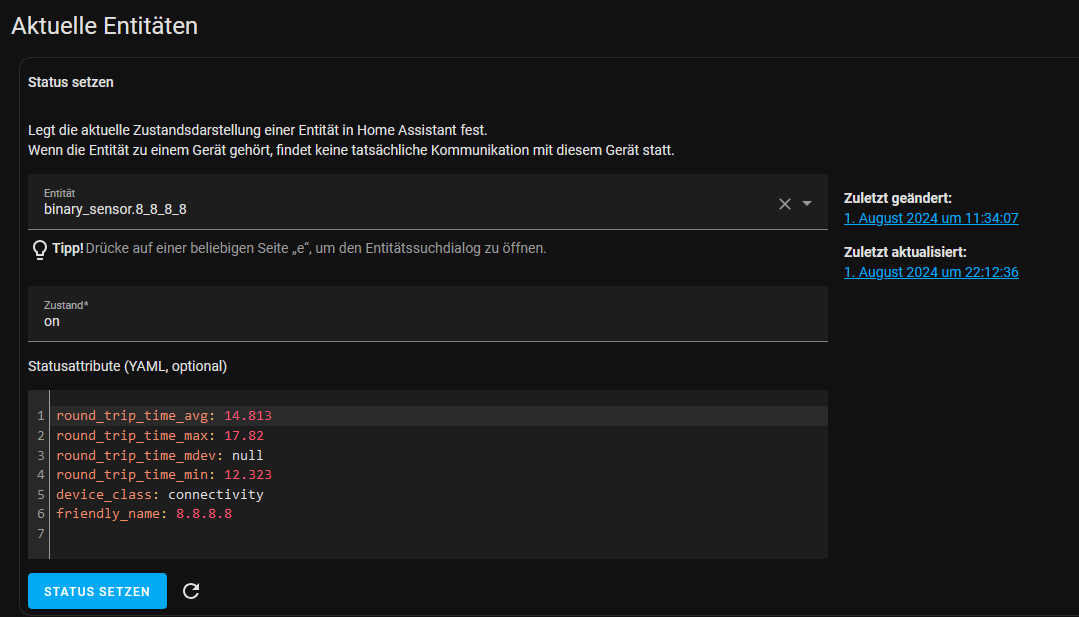Click line number 1 in editor gutter
The height and width of the screenshot is (617, 1079).
pyautogui.click(x=41, y=416)
